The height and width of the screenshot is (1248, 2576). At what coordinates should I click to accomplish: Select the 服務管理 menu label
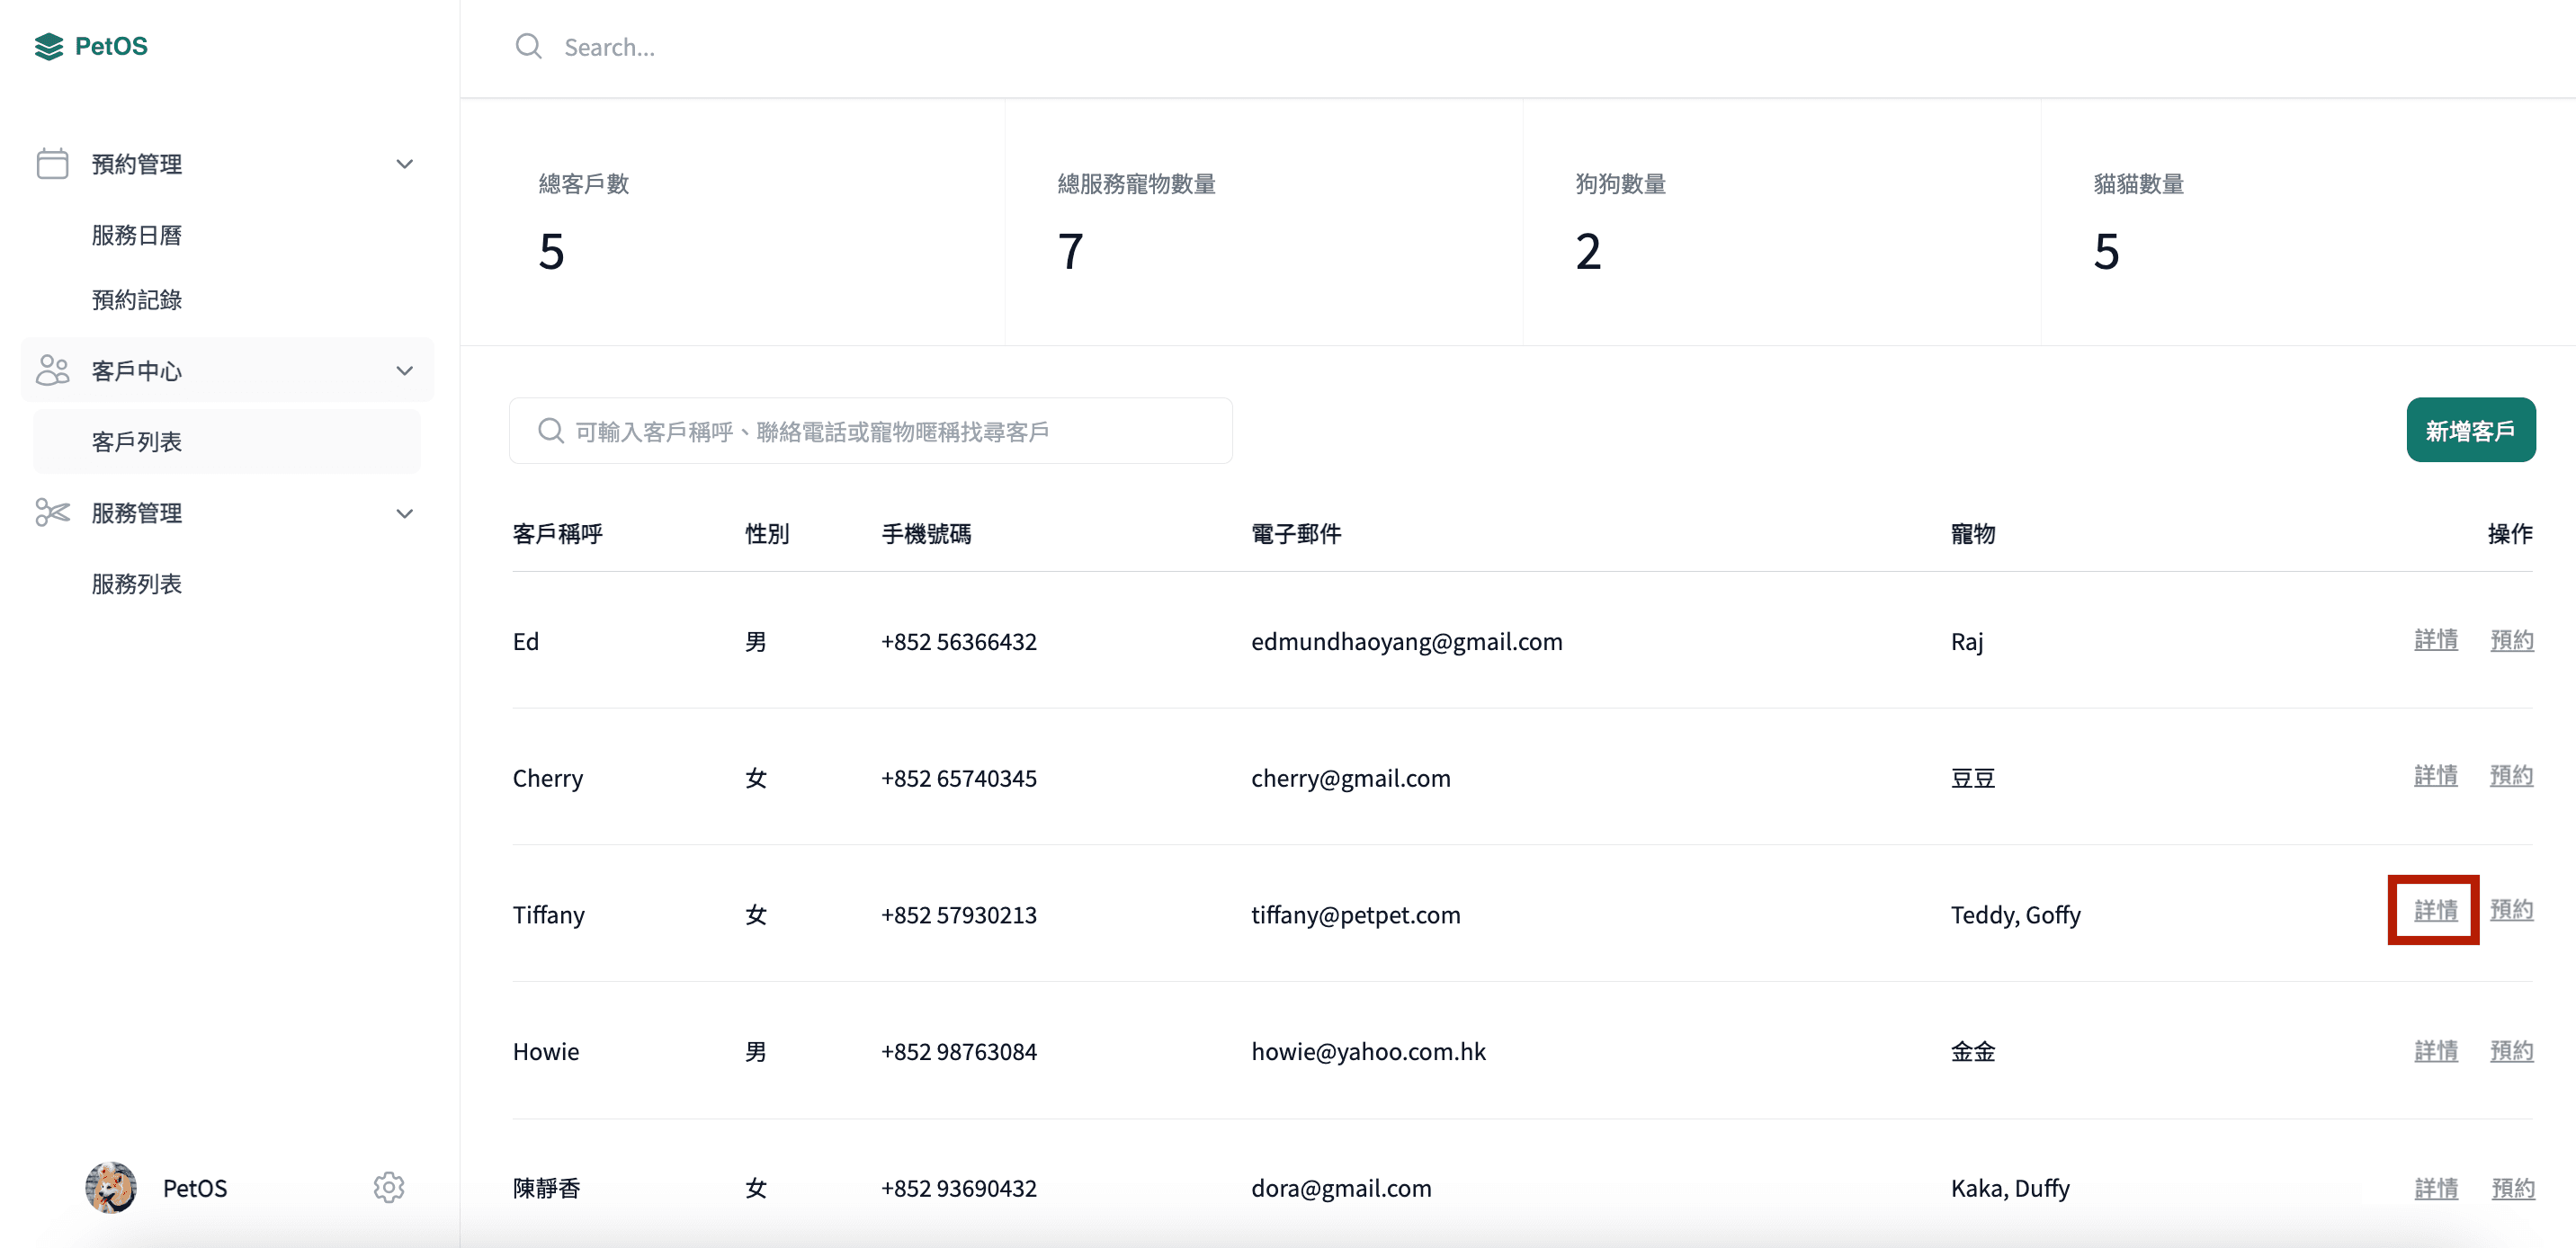pyautogui.click(x=136, y=513)
